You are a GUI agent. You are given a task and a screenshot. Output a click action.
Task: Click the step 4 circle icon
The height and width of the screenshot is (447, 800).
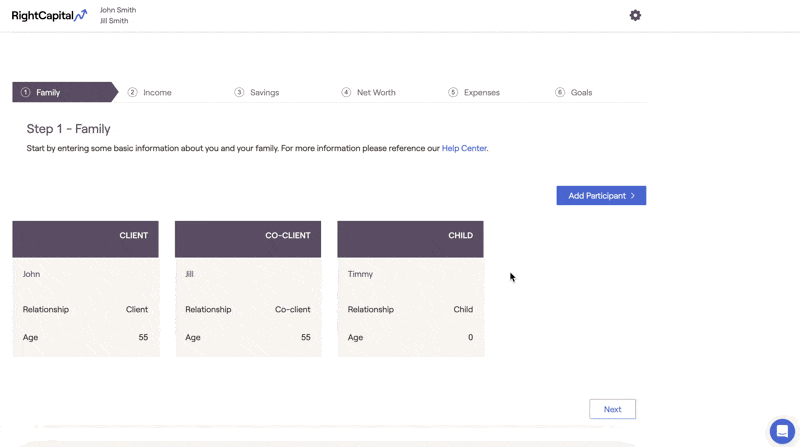point(346,92)
